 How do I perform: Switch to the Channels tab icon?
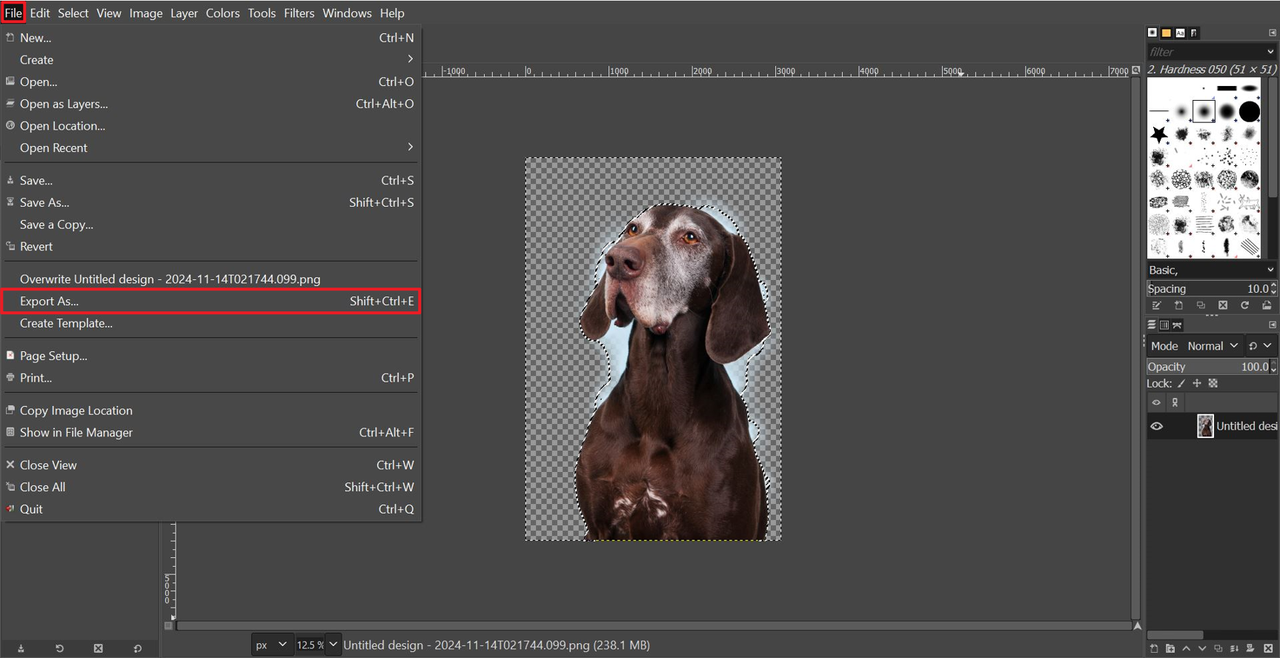pyautogui.click(x=1165, y=324)
